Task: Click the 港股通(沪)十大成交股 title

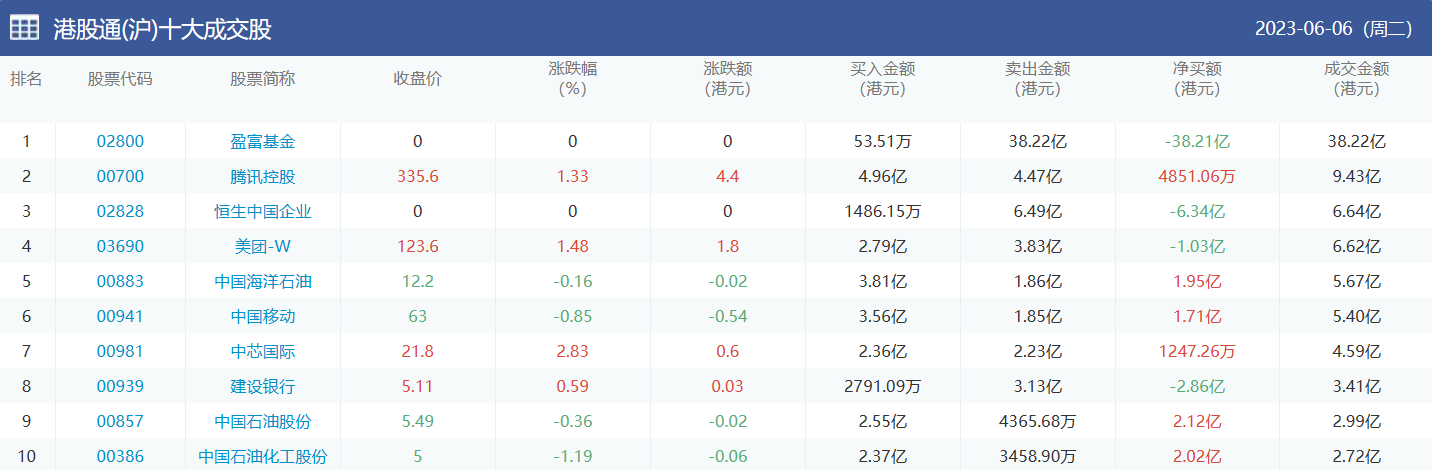Action: 162,29
